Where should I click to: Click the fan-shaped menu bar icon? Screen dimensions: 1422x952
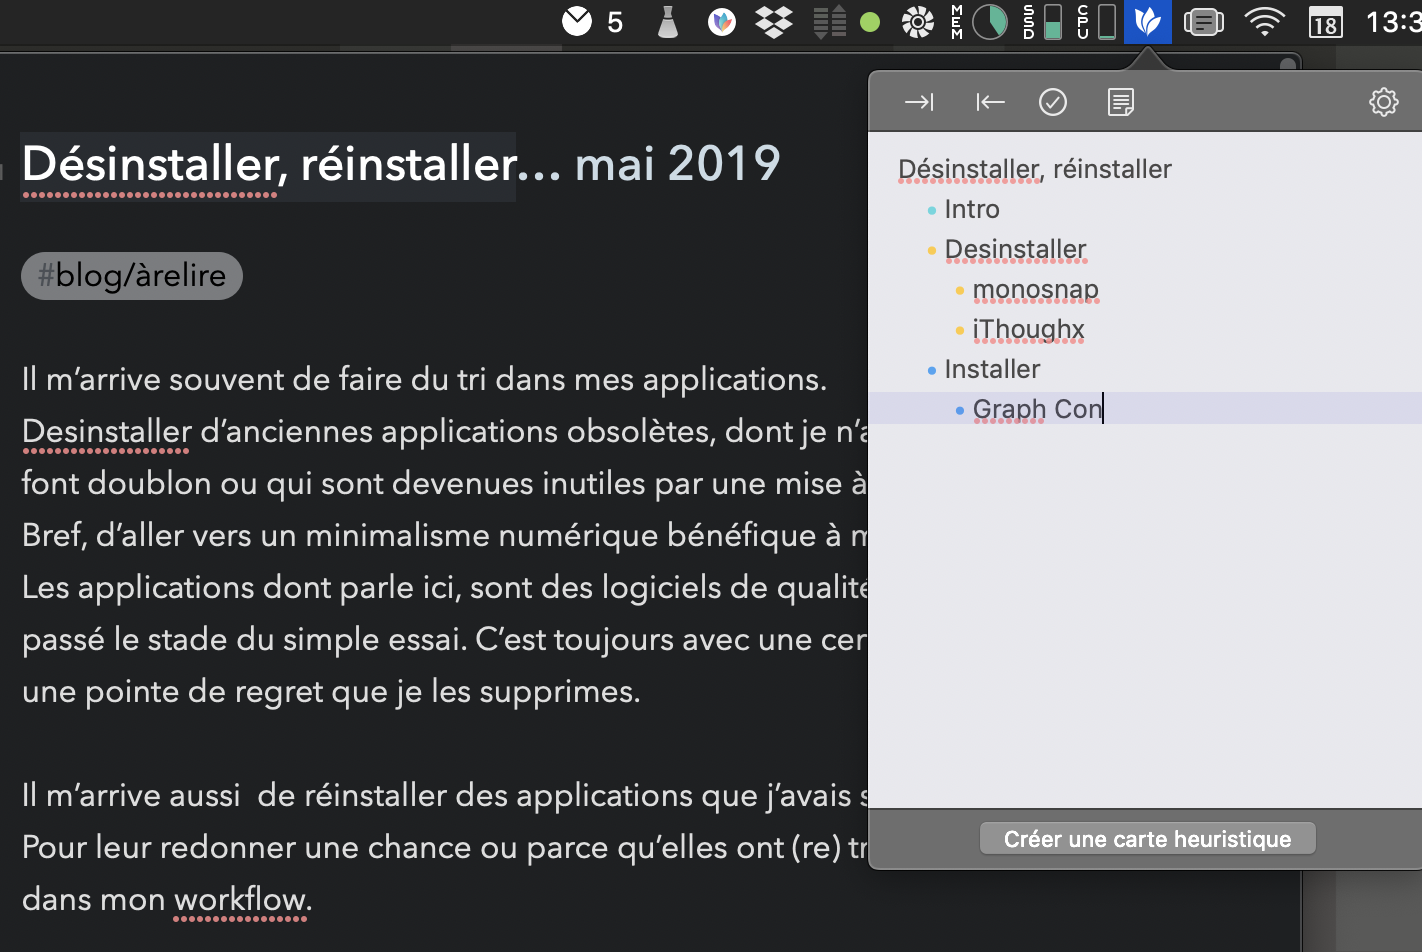coord(917,21)
